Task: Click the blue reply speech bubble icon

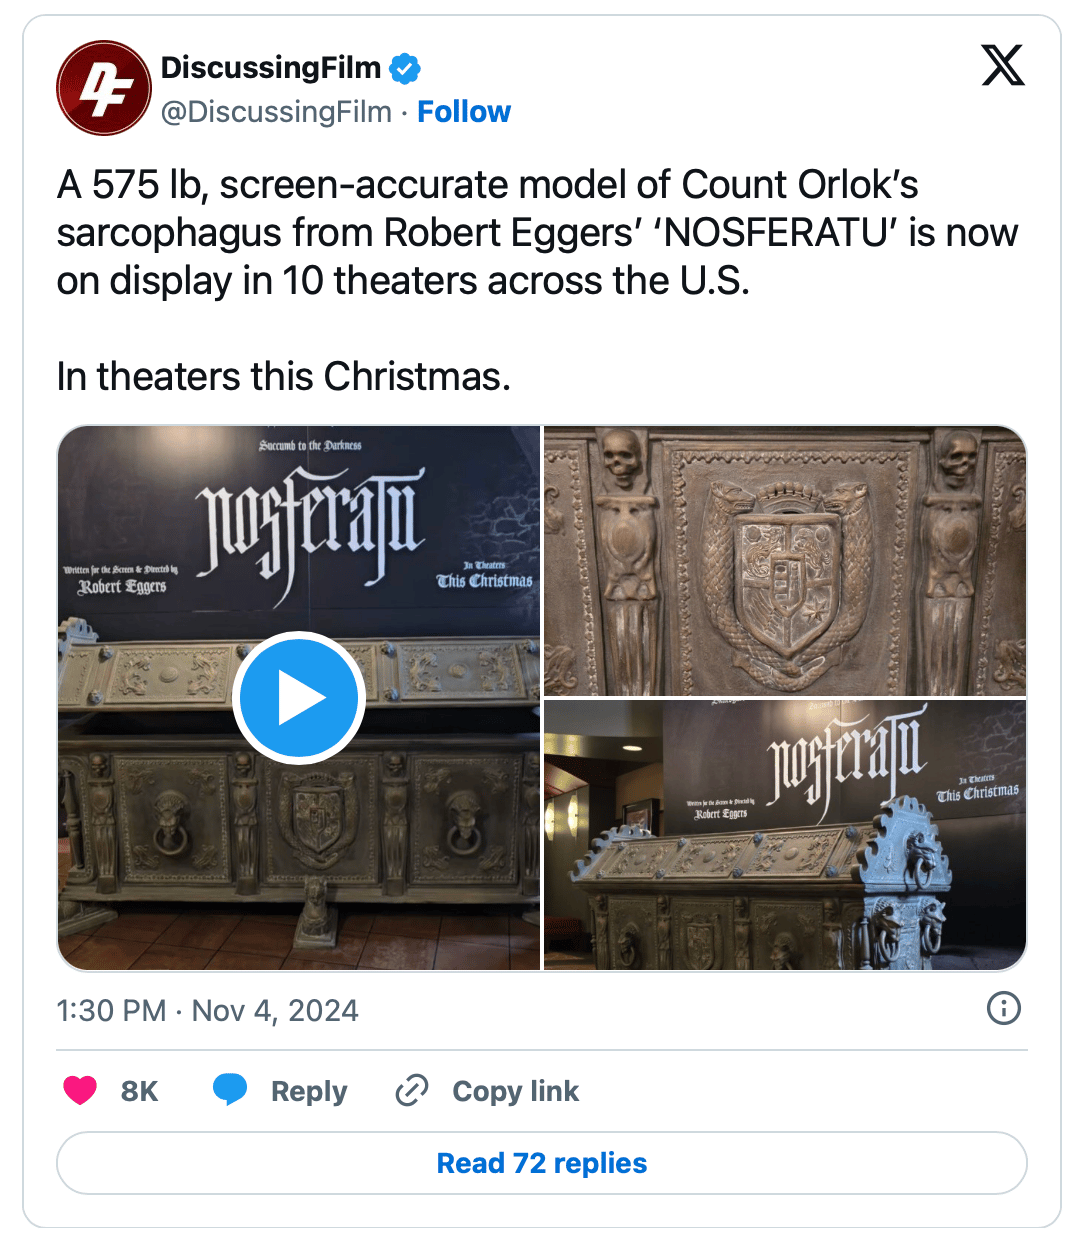Action: click(230, 1090)
